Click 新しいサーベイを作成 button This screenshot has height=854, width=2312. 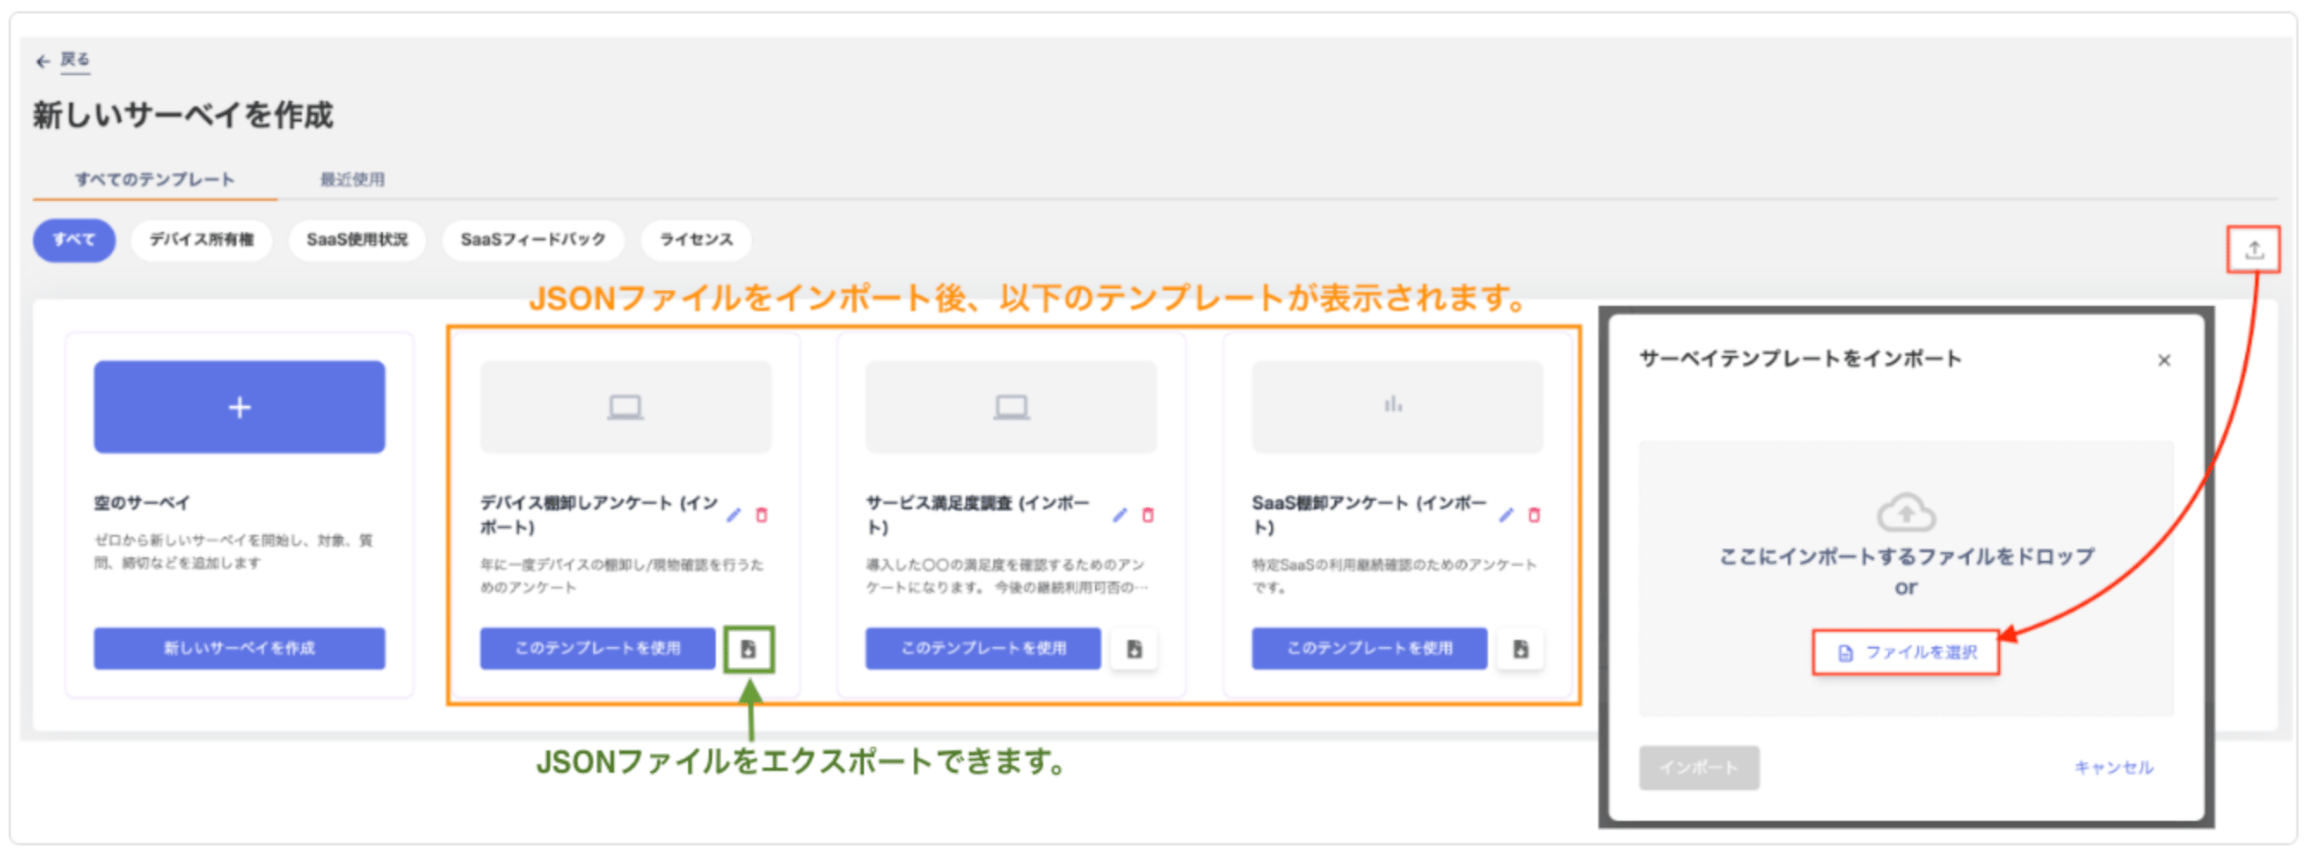tap(239, 648)
